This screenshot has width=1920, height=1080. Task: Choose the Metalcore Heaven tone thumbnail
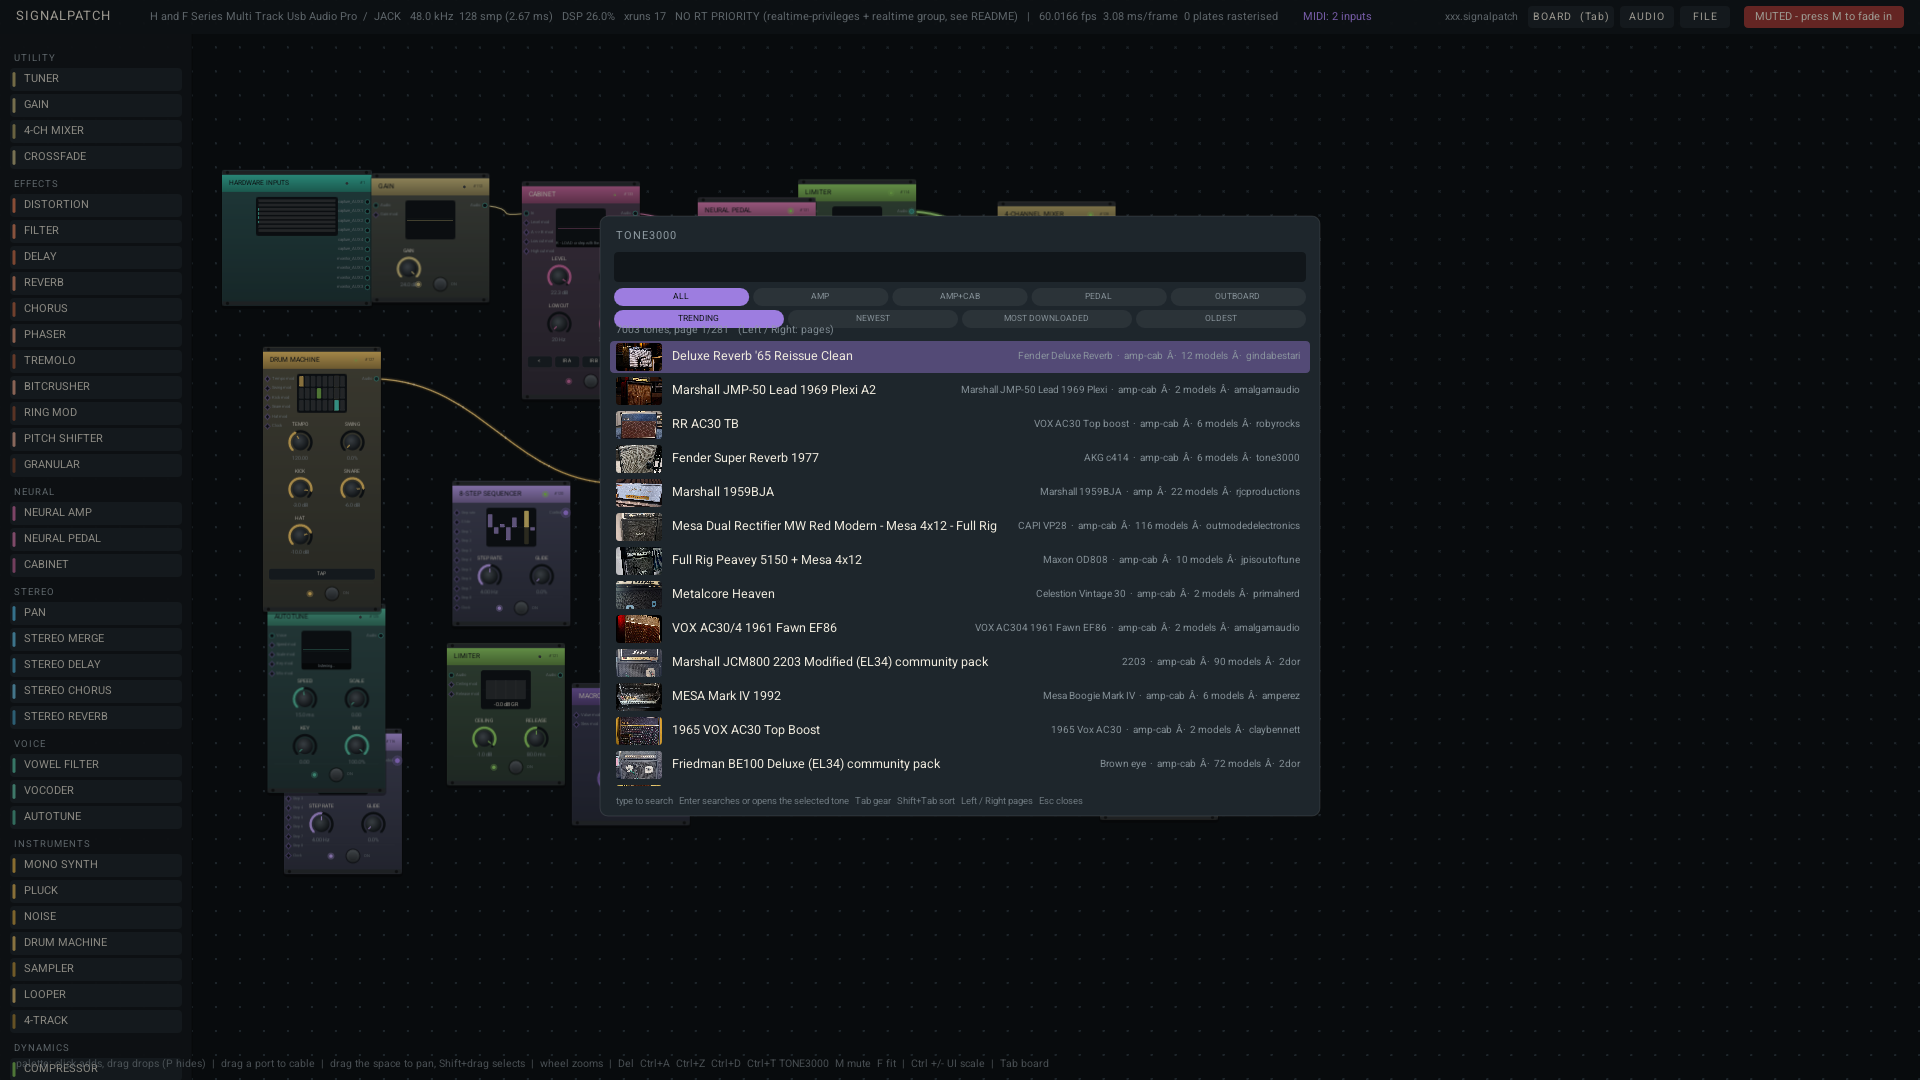(x=638, y=595)
